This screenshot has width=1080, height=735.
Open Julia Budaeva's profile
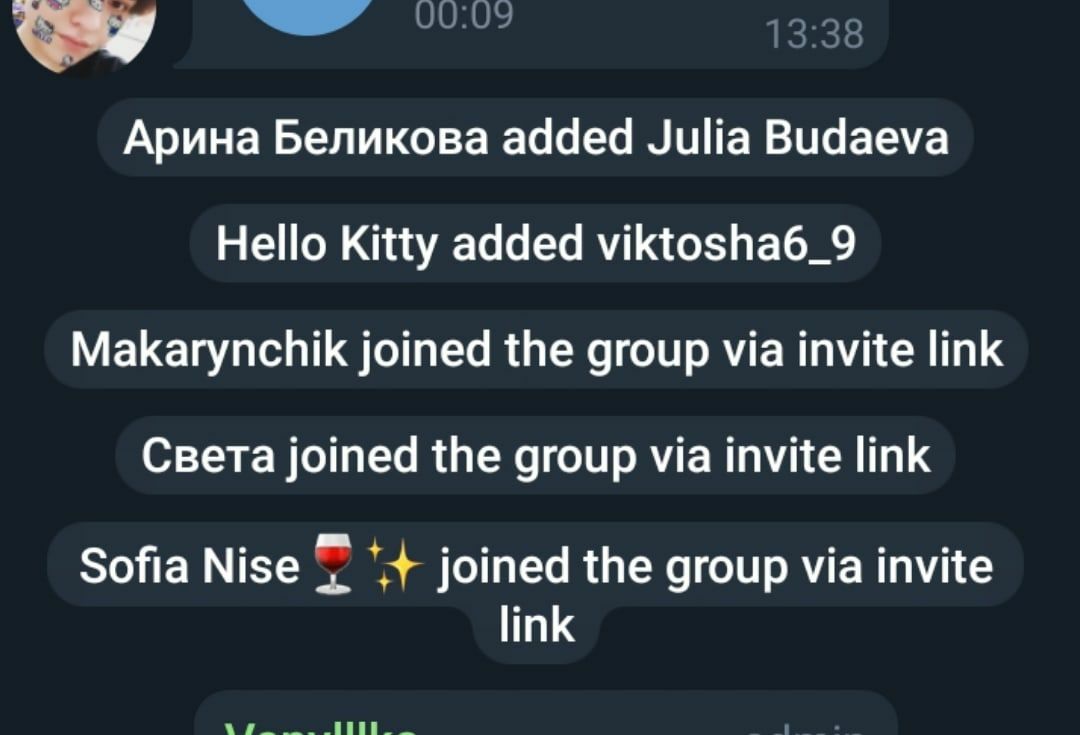798,137
